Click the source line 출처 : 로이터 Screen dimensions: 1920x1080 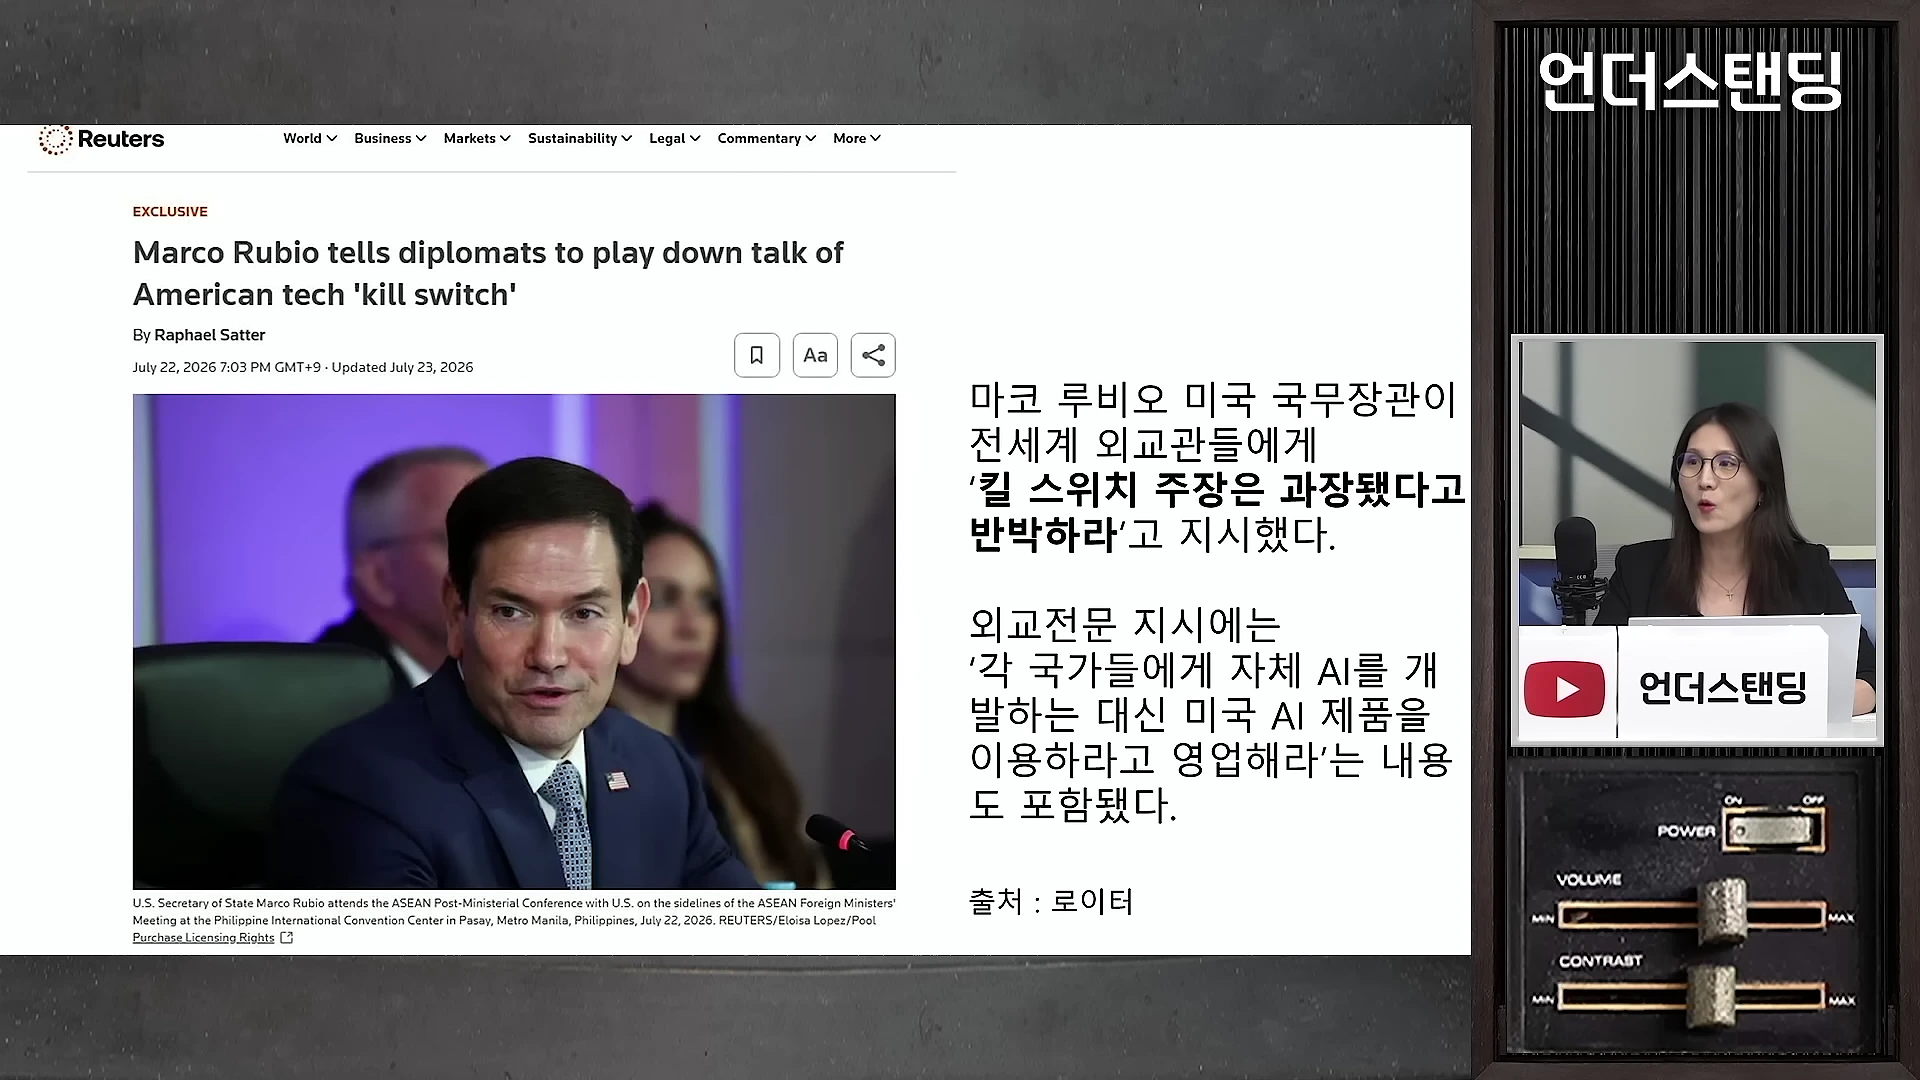(1051, 902)
